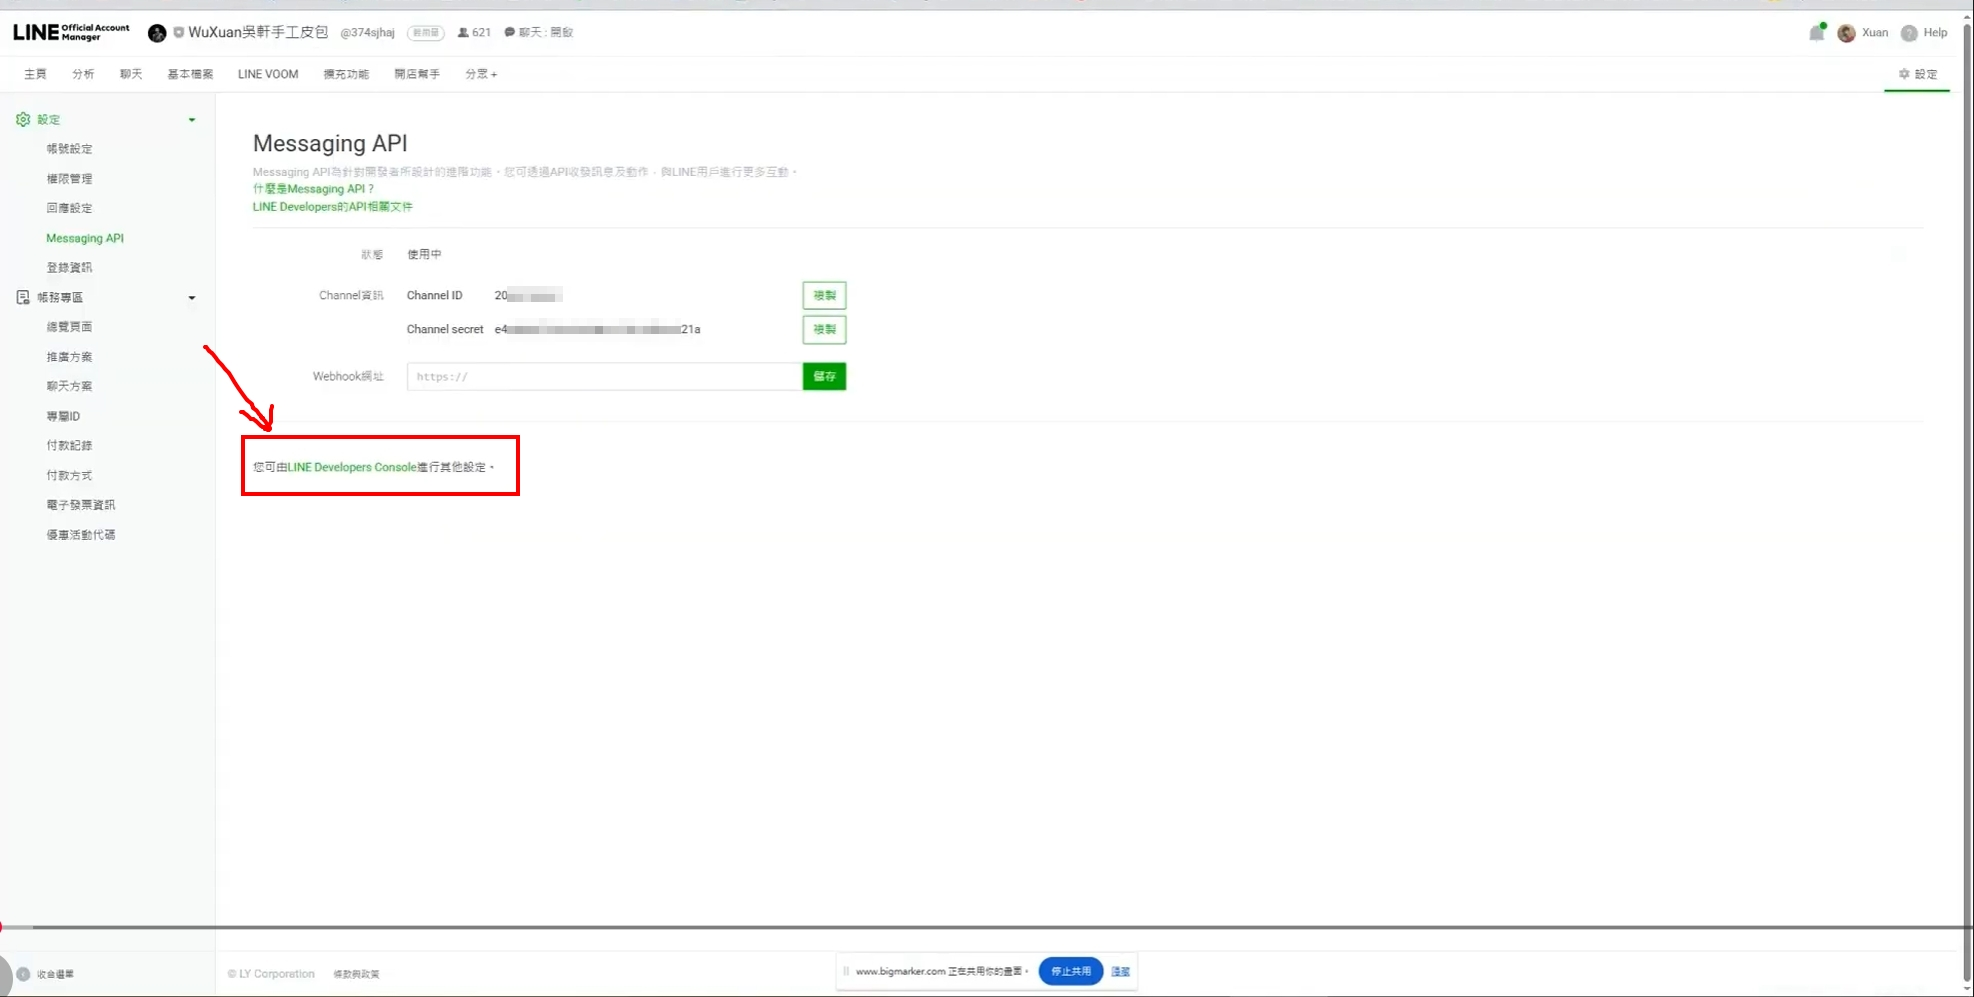Image resolution: width=1974 pixels, height=997 pixels.
Task: Open the notification bell icon
Action: (1816, 33)
